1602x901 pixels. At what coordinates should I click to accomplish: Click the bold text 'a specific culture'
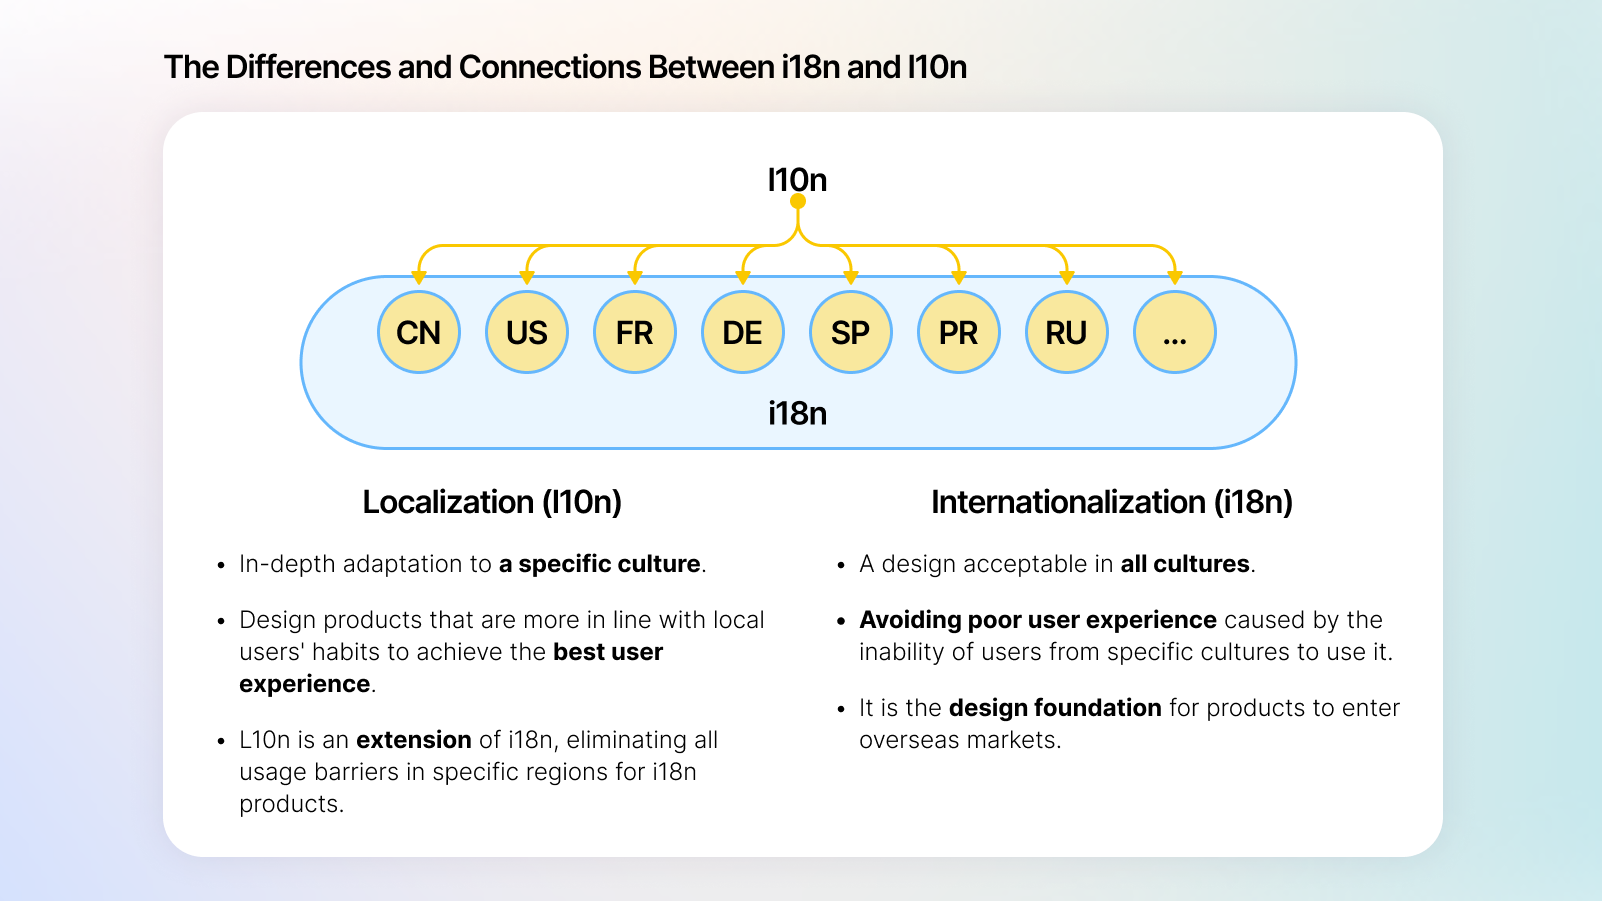pos(599,564)
